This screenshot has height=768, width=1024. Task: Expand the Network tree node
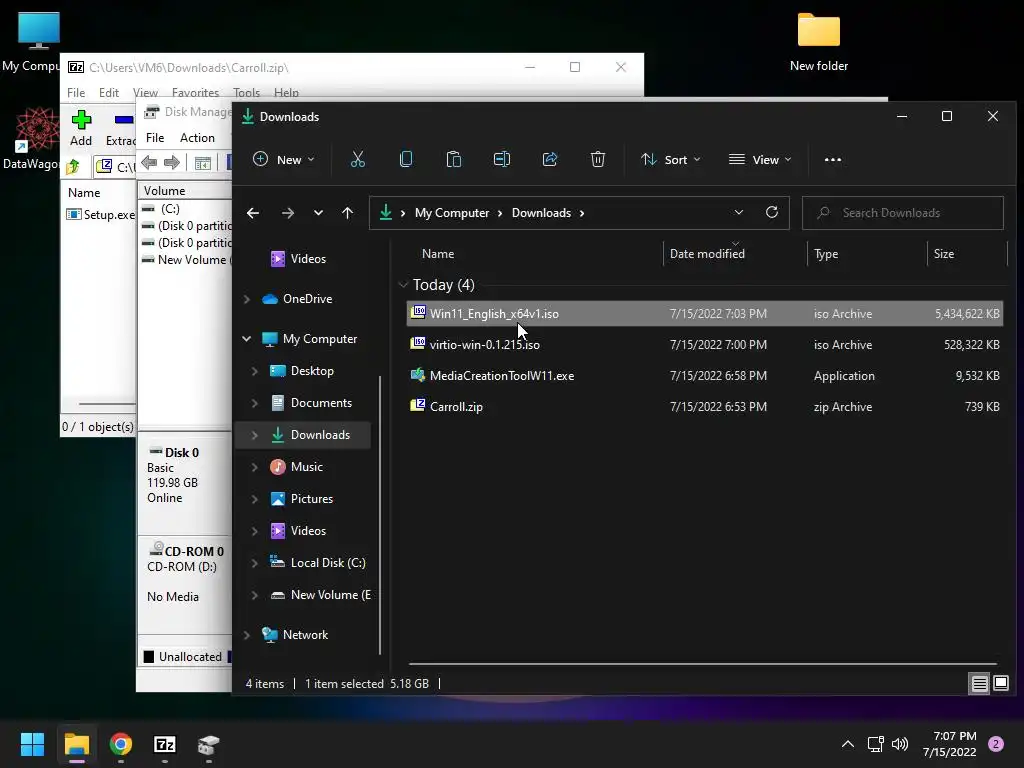click(247, 635)
